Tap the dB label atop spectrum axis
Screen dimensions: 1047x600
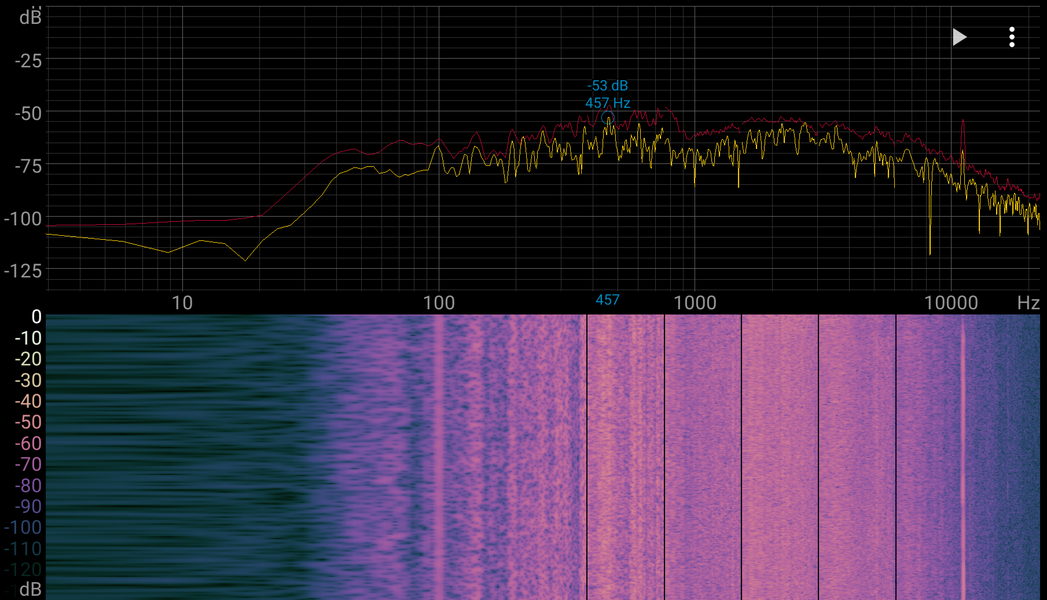(x=30, y=17)
